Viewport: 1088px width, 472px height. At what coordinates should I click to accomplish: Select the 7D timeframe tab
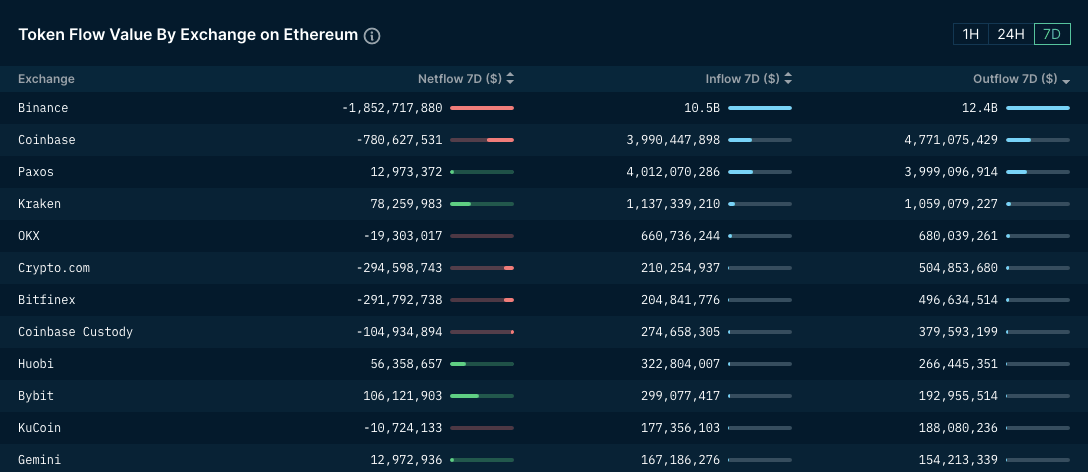click(1052, 34)
